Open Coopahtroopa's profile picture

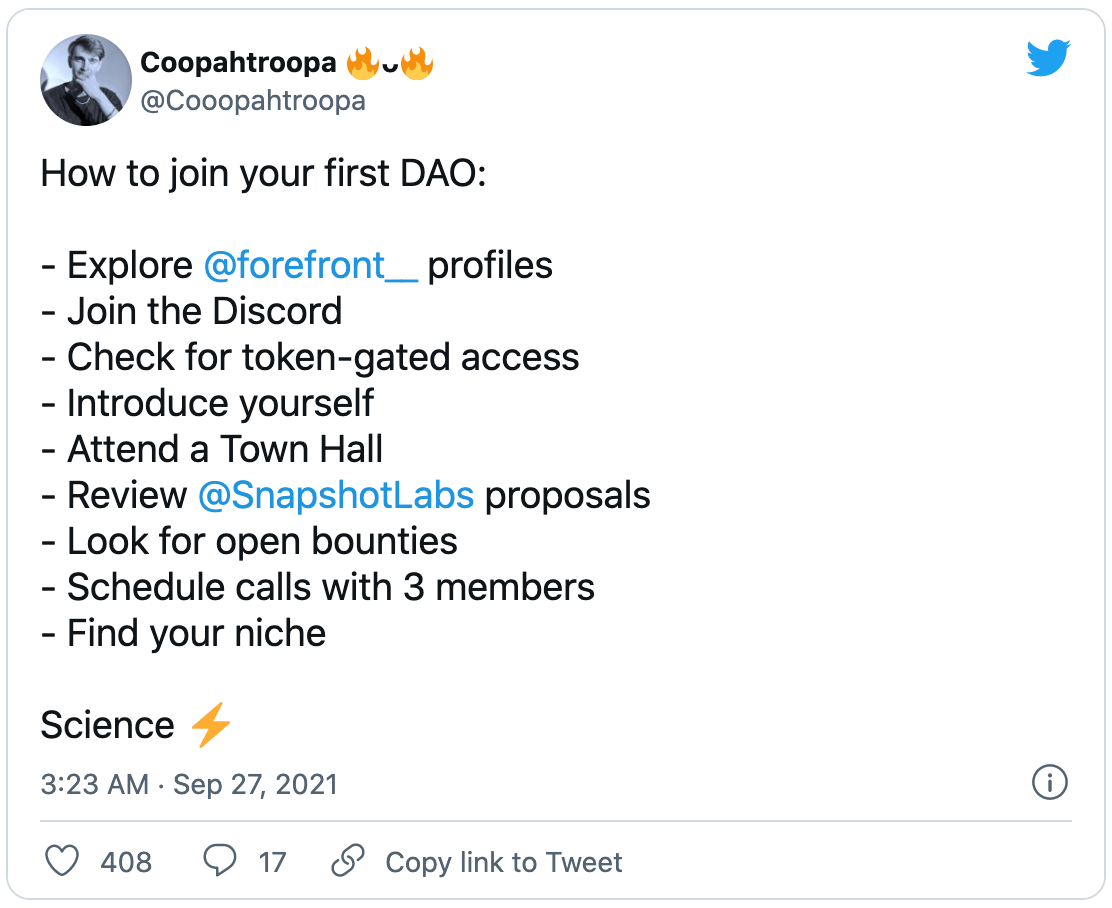point(85,80)
